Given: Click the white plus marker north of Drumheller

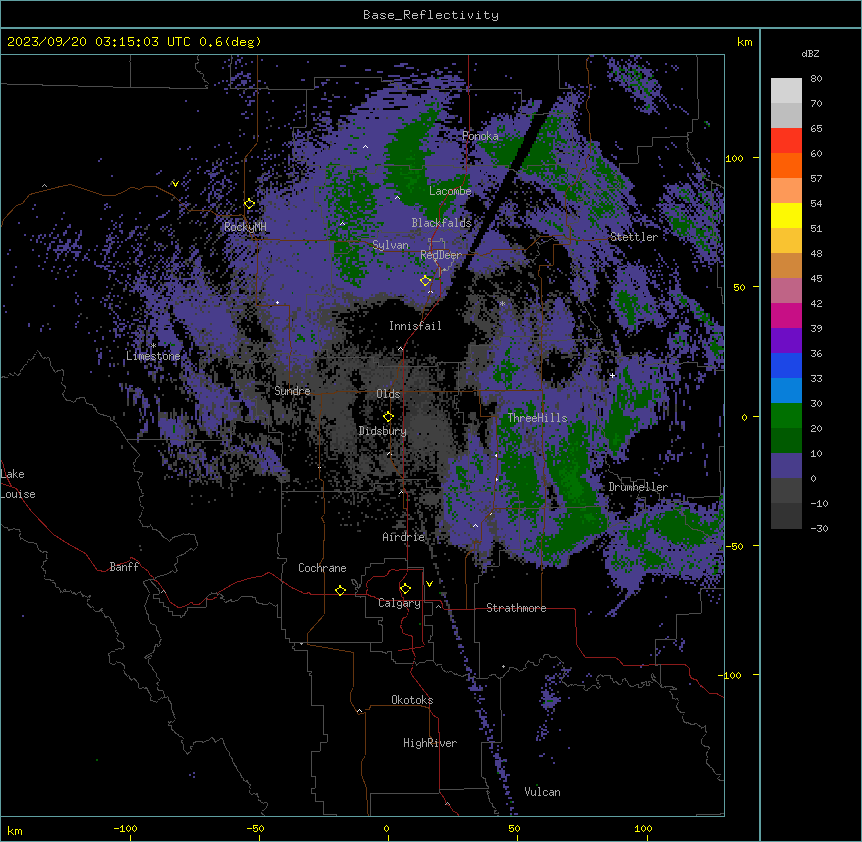Looking at the screenshot, I should pyautogui.click(x=612, y=375).
